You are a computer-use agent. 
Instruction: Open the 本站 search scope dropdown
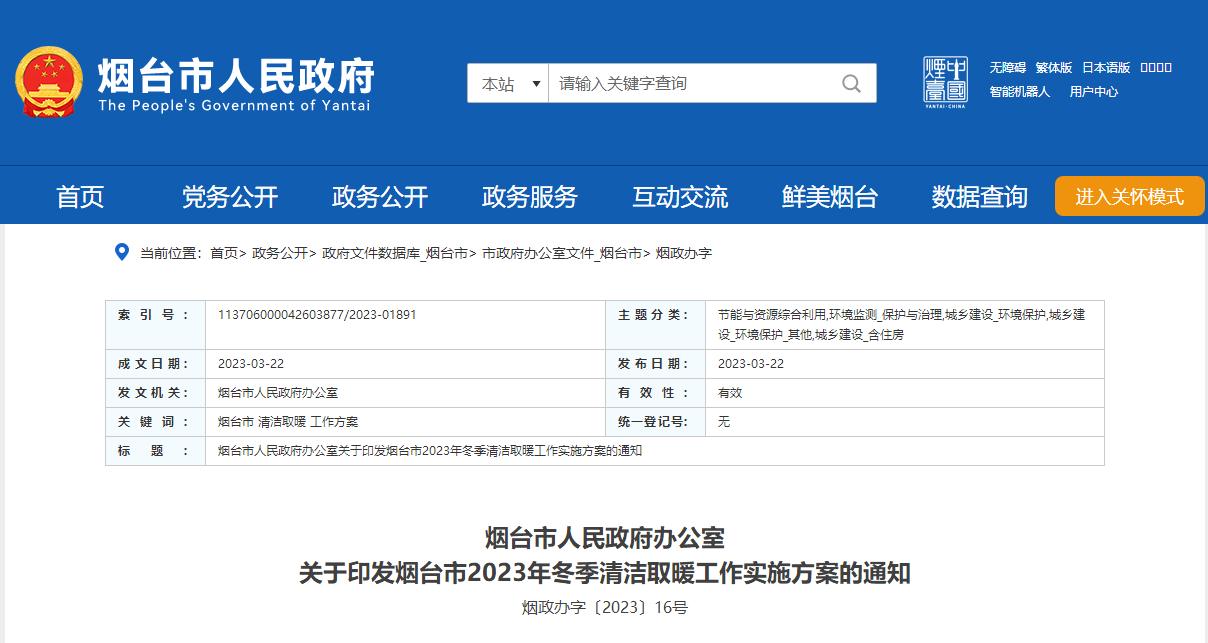coord(508,83)
